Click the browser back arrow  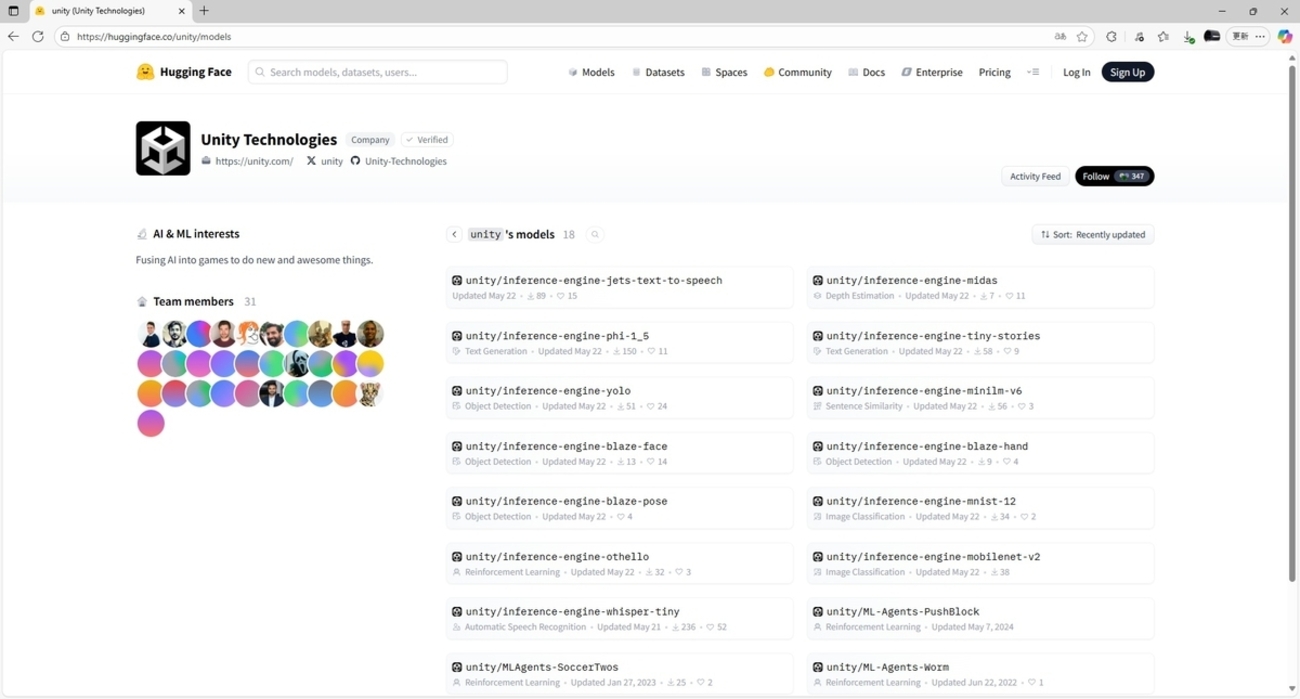click(13, 36)
